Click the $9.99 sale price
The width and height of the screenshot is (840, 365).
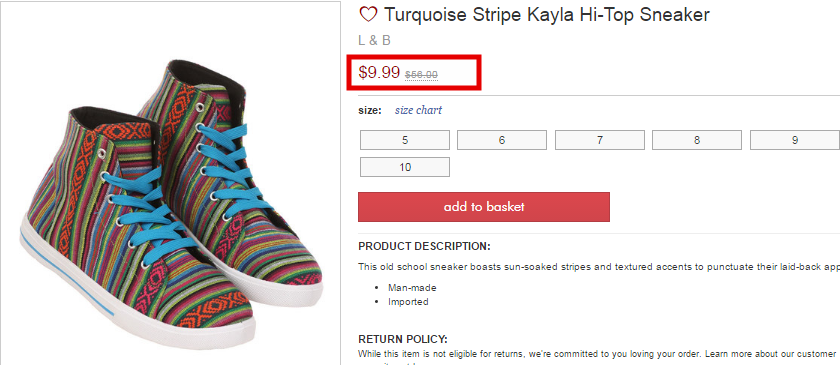pos(379,72)
